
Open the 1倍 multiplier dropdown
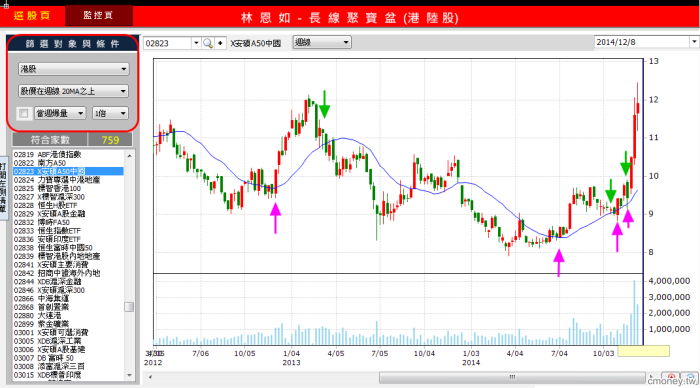110,113
